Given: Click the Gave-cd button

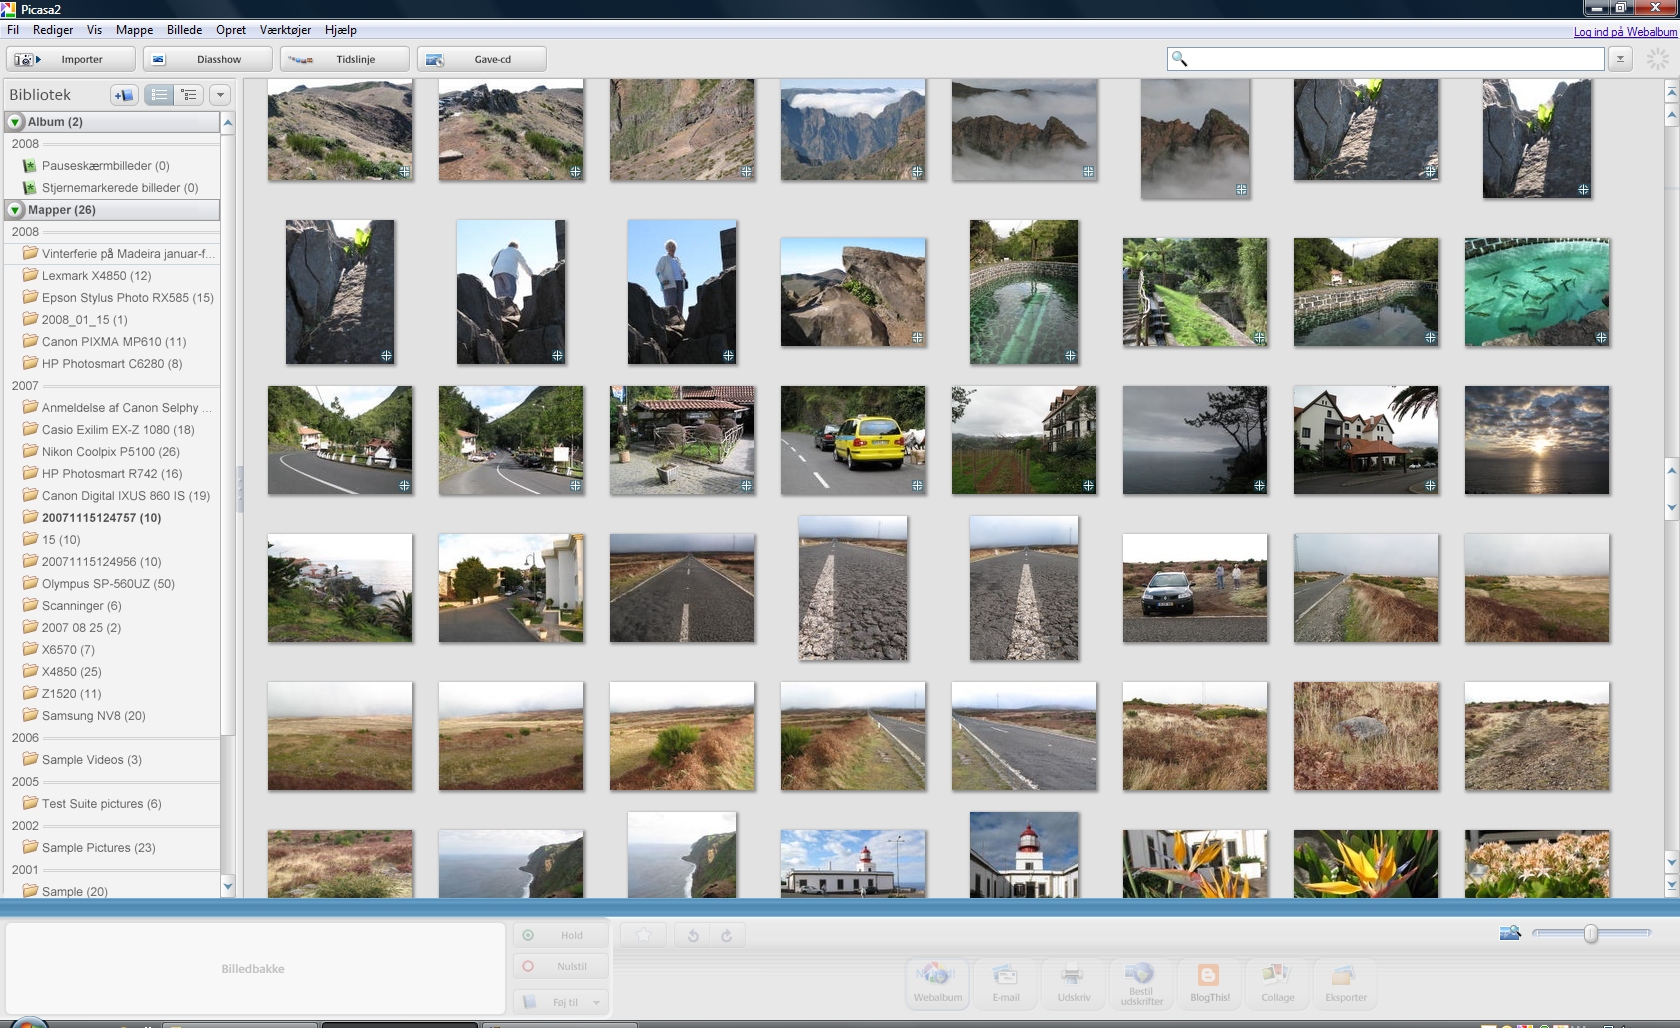Looking at the screenshot, I should (x=481, y=59).
